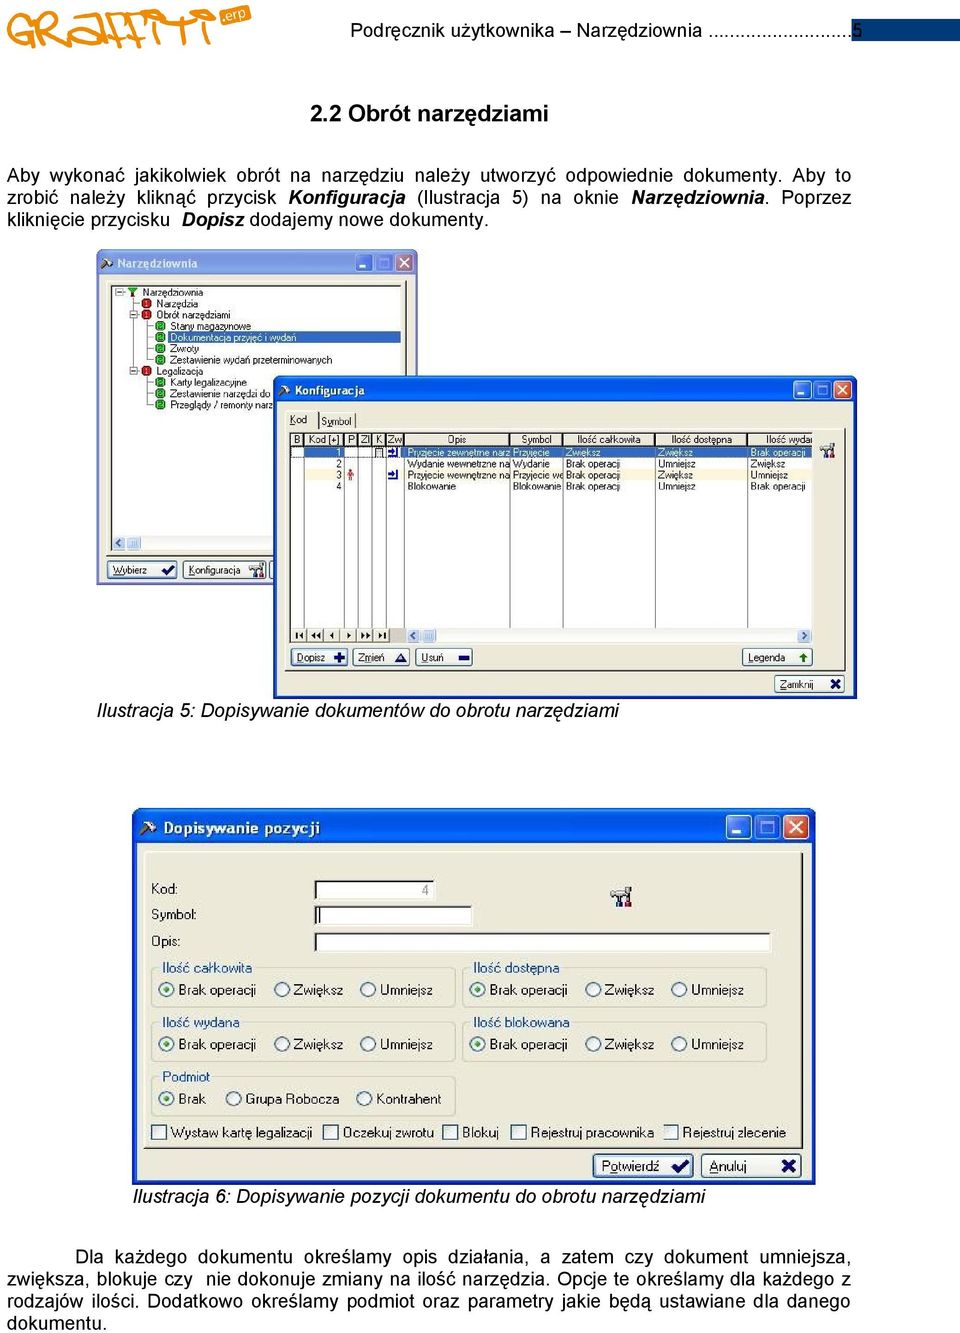Image resolution: width=960 pixels, height=1333 pixels.
Task: Click the green icon beside Zwroty
Action: tap(160, 349)
